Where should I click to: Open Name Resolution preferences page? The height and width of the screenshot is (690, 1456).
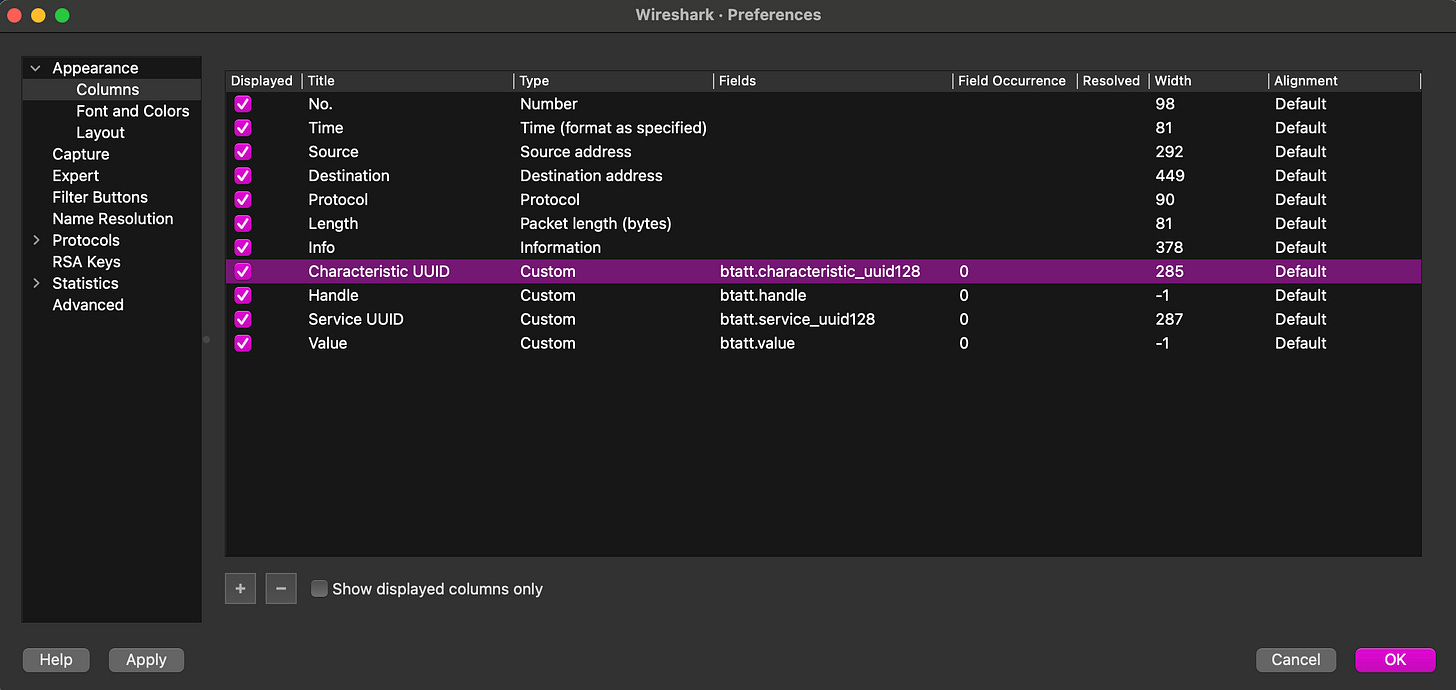[x=113, y=218]
